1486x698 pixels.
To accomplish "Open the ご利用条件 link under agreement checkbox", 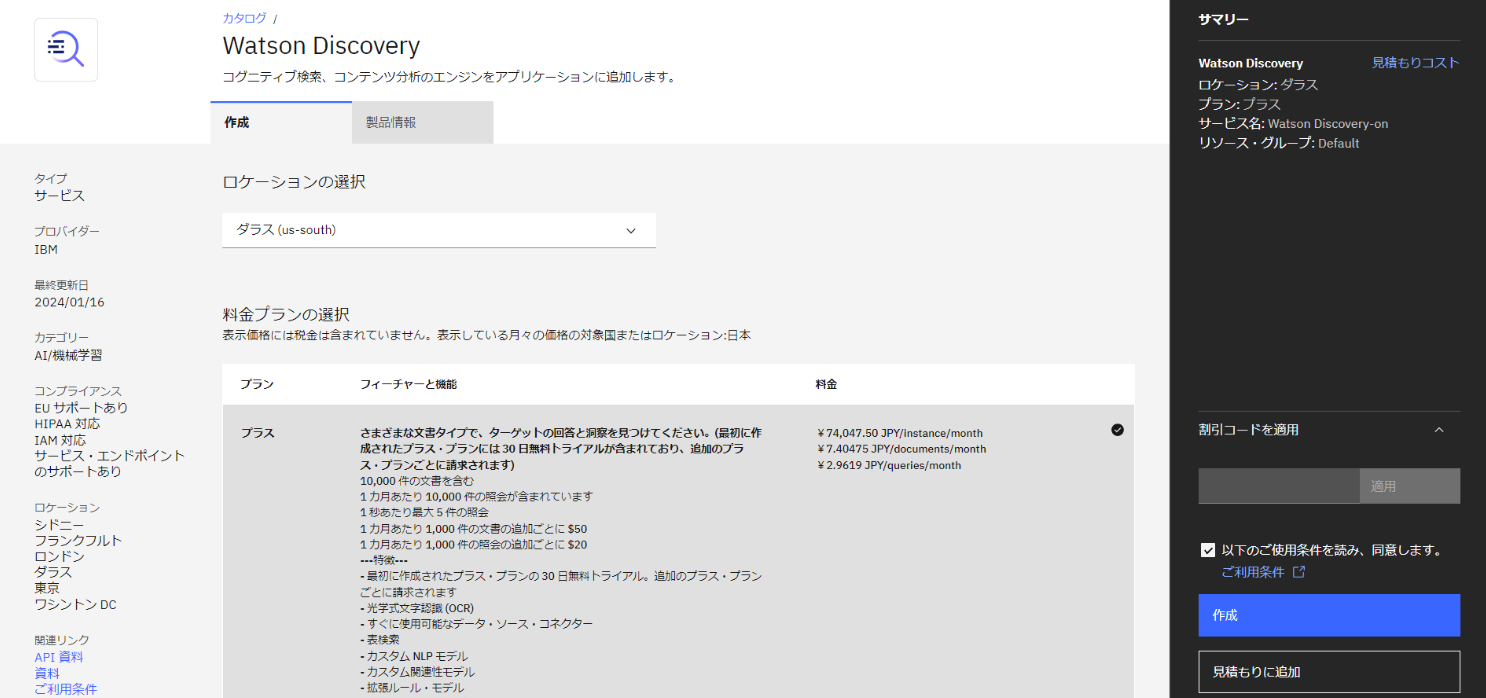I will pos(1251,573).
